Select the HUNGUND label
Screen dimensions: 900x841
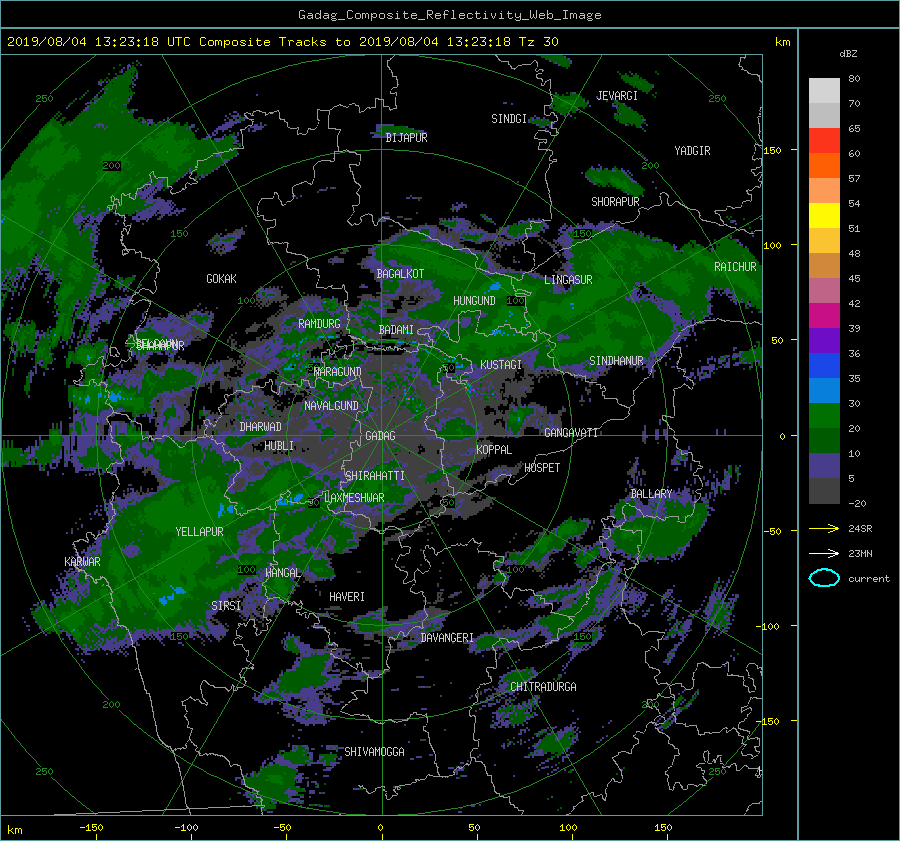pos(474,301)
